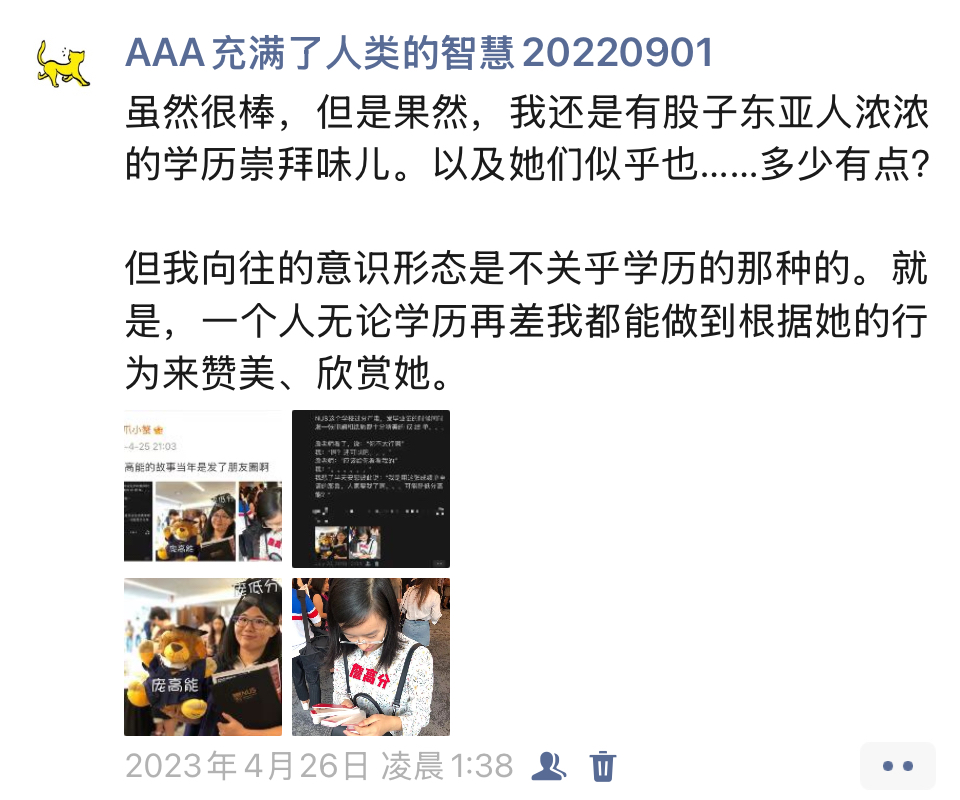Open the dark-background chat screenshot thumbnail

tap(371, 489)
